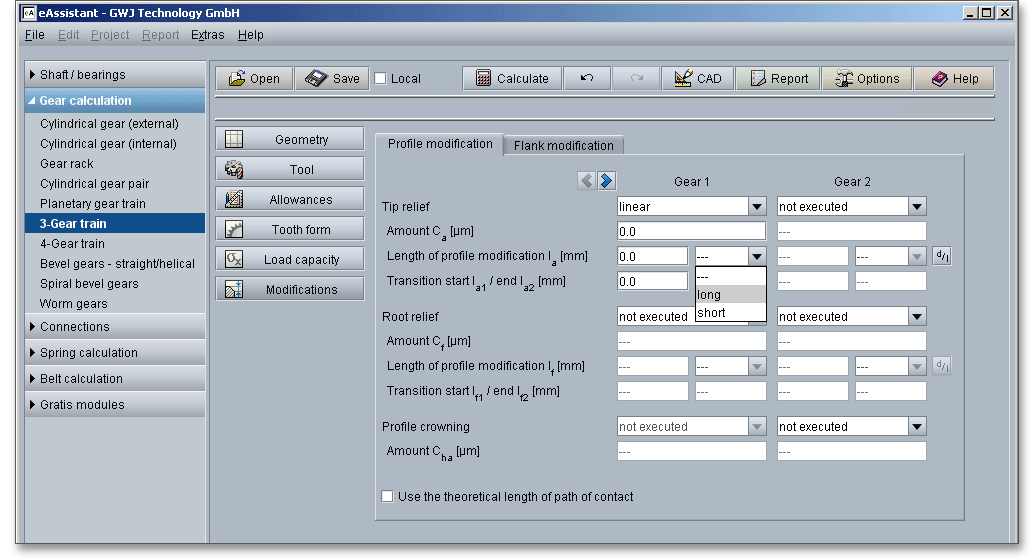
Task: Click the Calculate toolbar button
Action: [512, 79]
